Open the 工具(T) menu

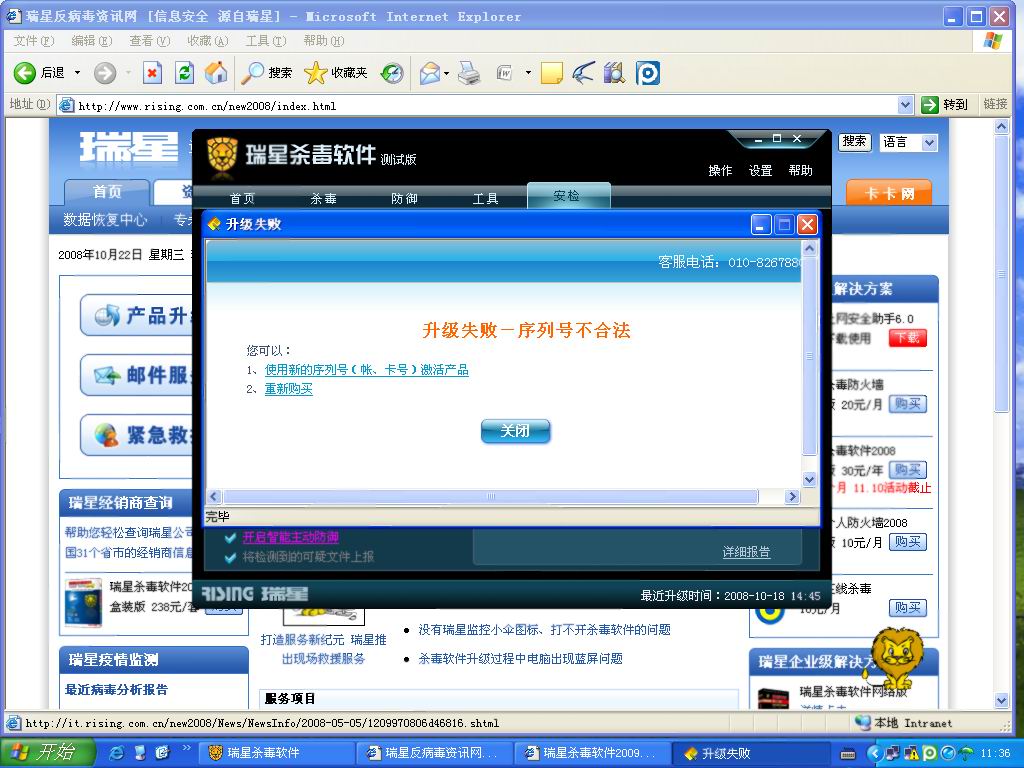point(266,40)
